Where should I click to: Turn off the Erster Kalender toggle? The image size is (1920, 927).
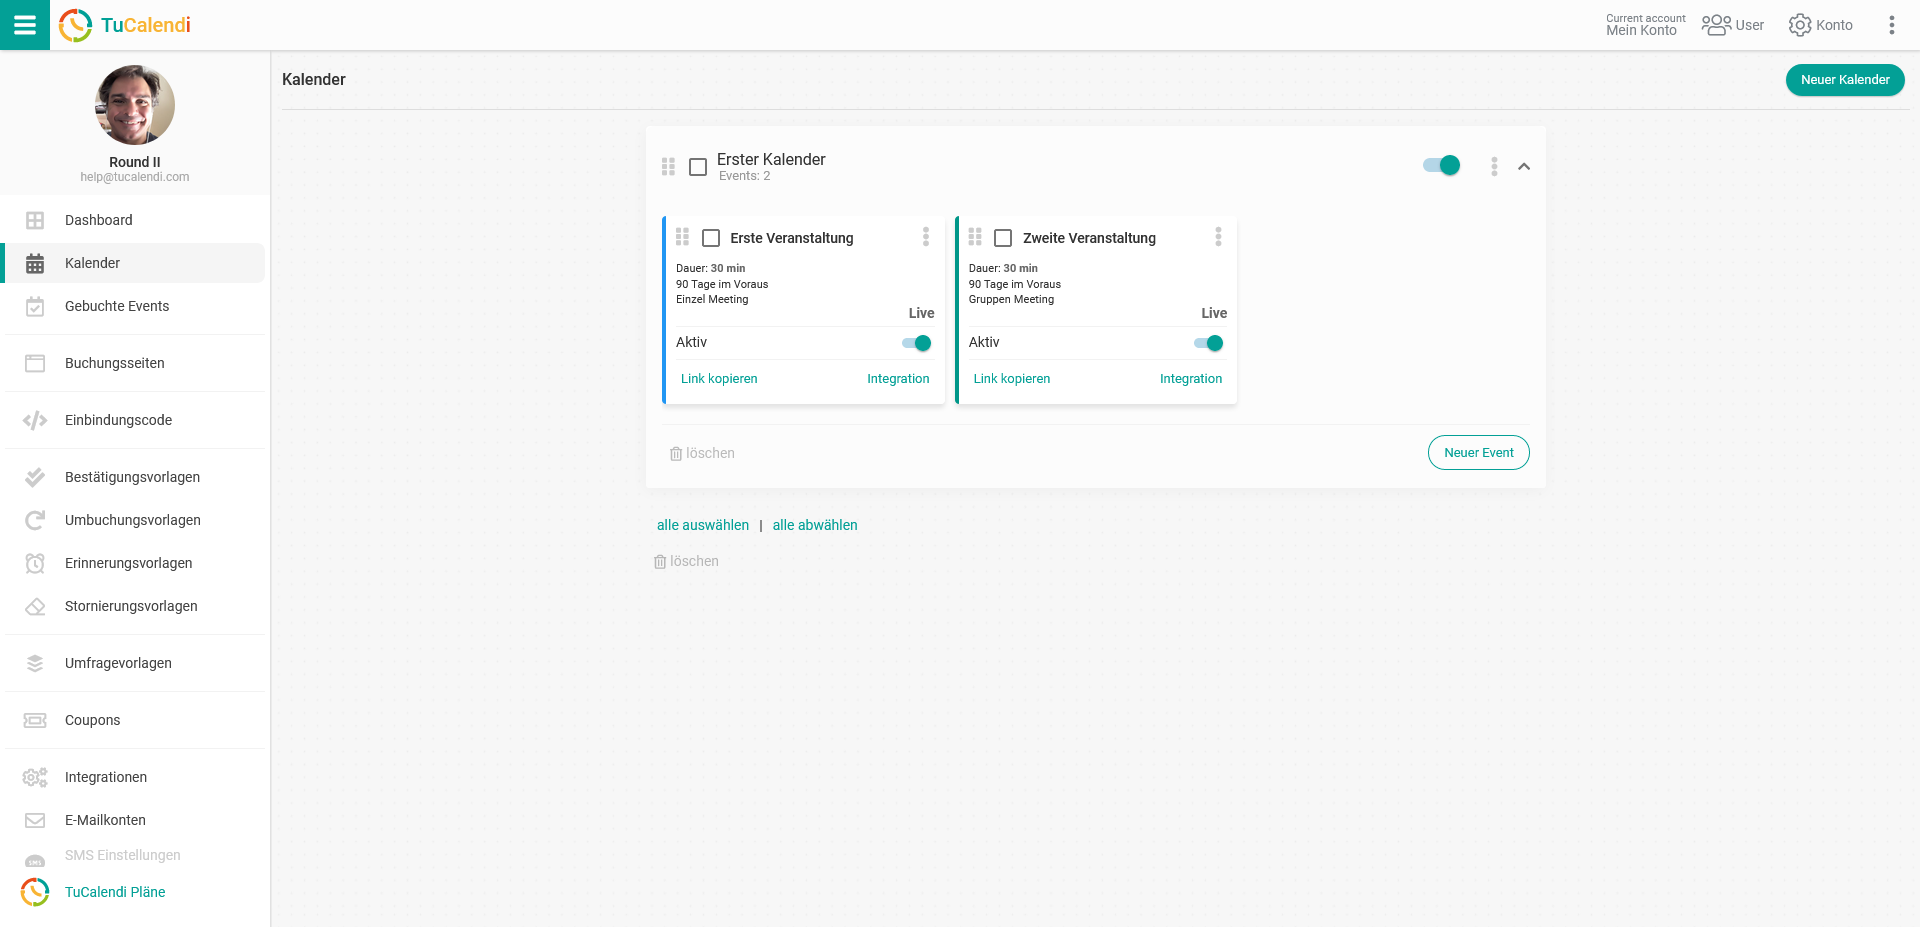[x=1441, y=166]
